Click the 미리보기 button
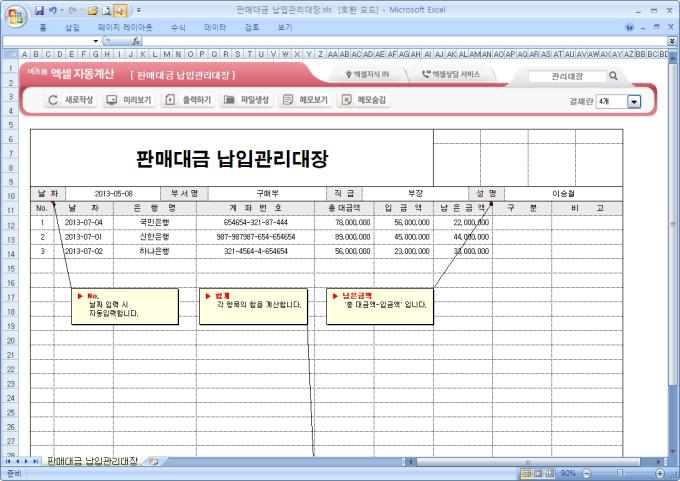The height and width of the screenshot is (481, 680). [x=129, y=100]
